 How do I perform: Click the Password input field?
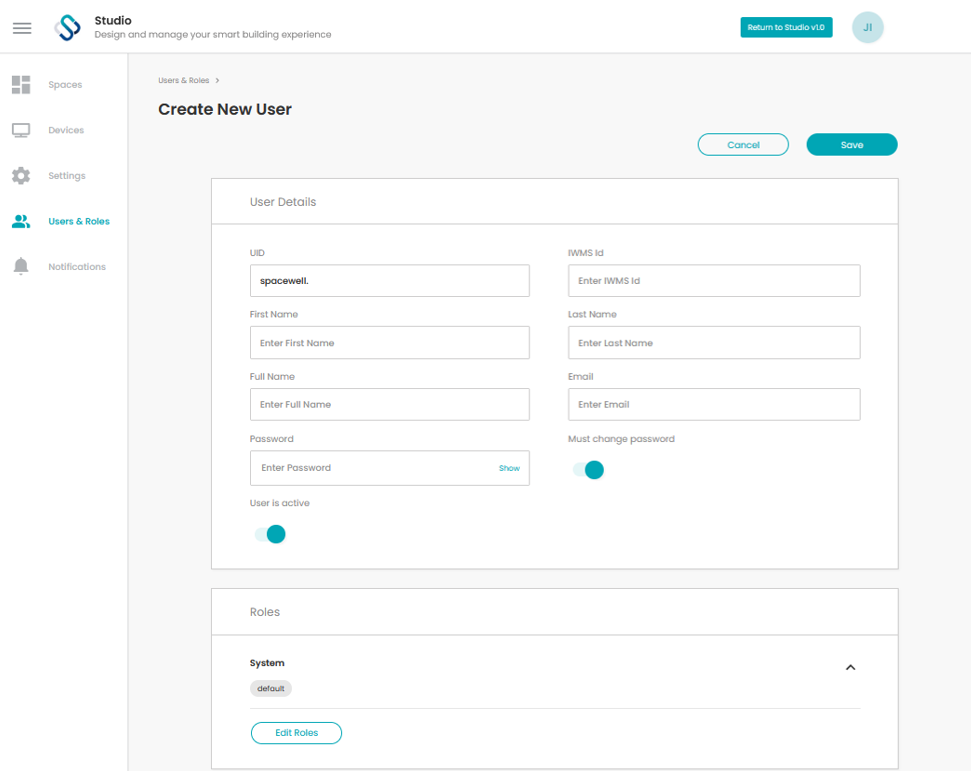click(390, 468)
